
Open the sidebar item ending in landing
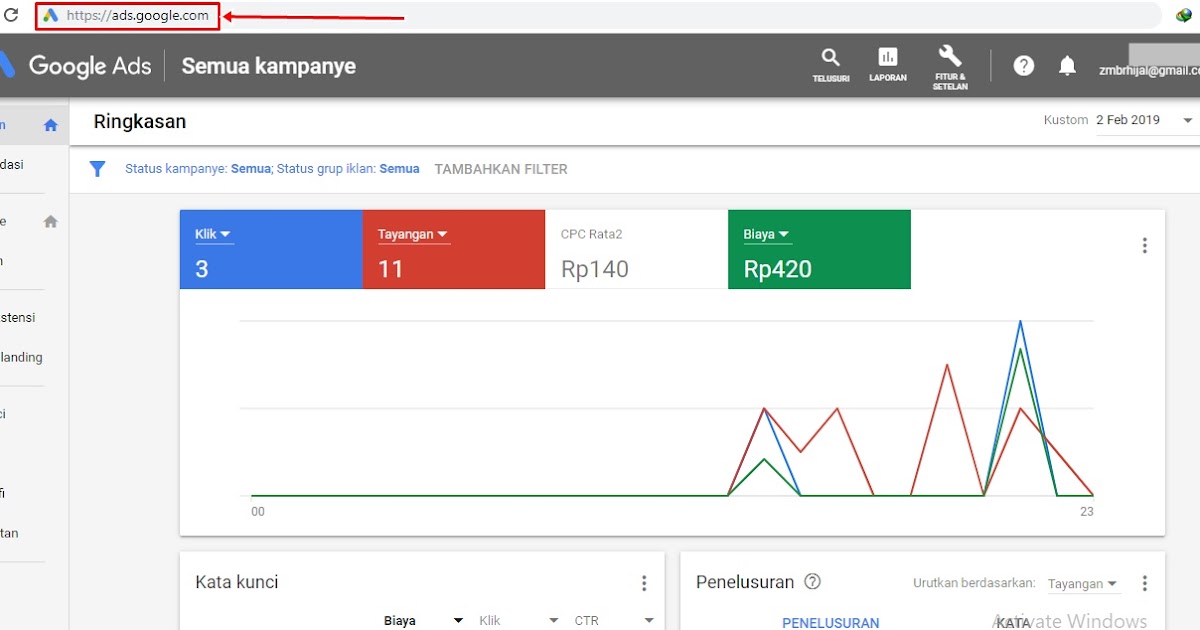click(x=22, y=357)
